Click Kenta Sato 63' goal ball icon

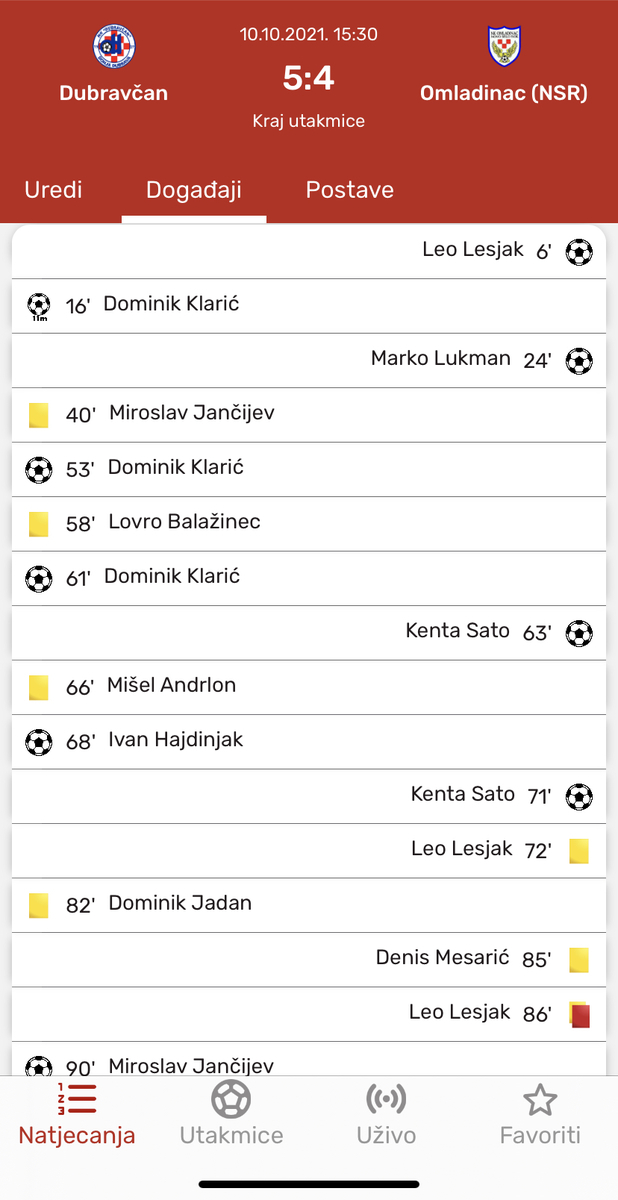coord(579,632)
